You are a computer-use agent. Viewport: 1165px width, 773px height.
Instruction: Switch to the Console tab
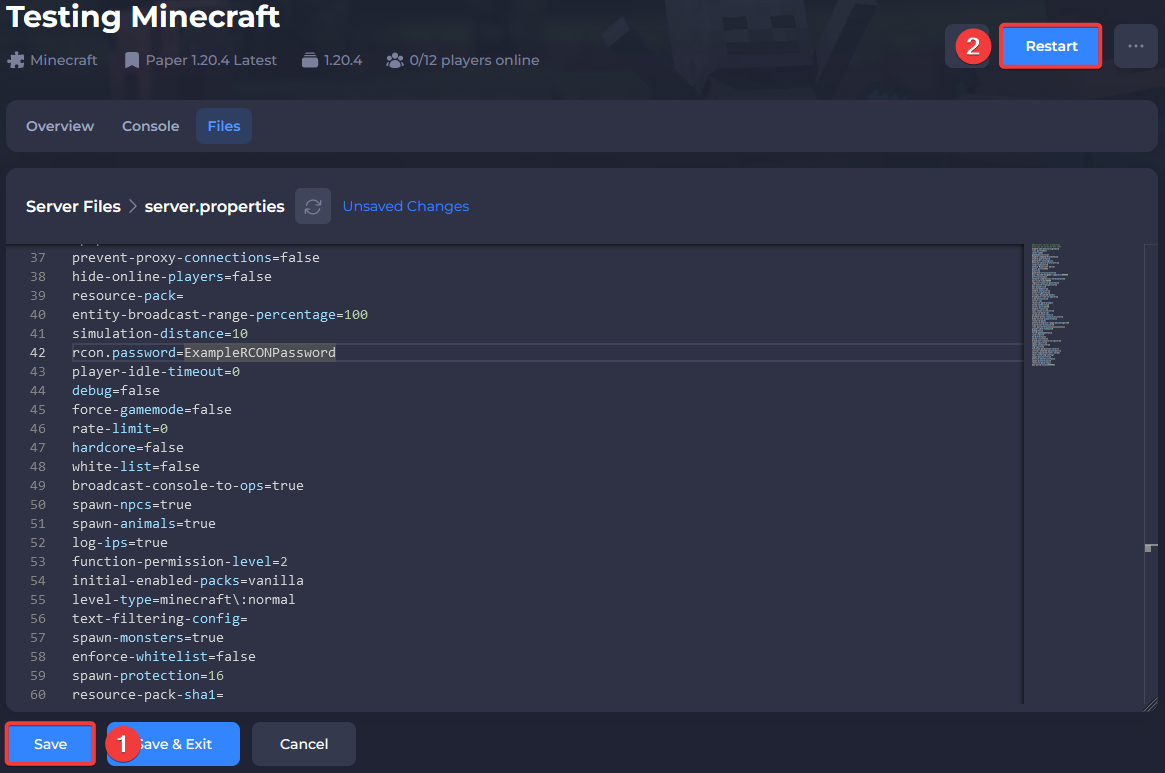(150, 126)
